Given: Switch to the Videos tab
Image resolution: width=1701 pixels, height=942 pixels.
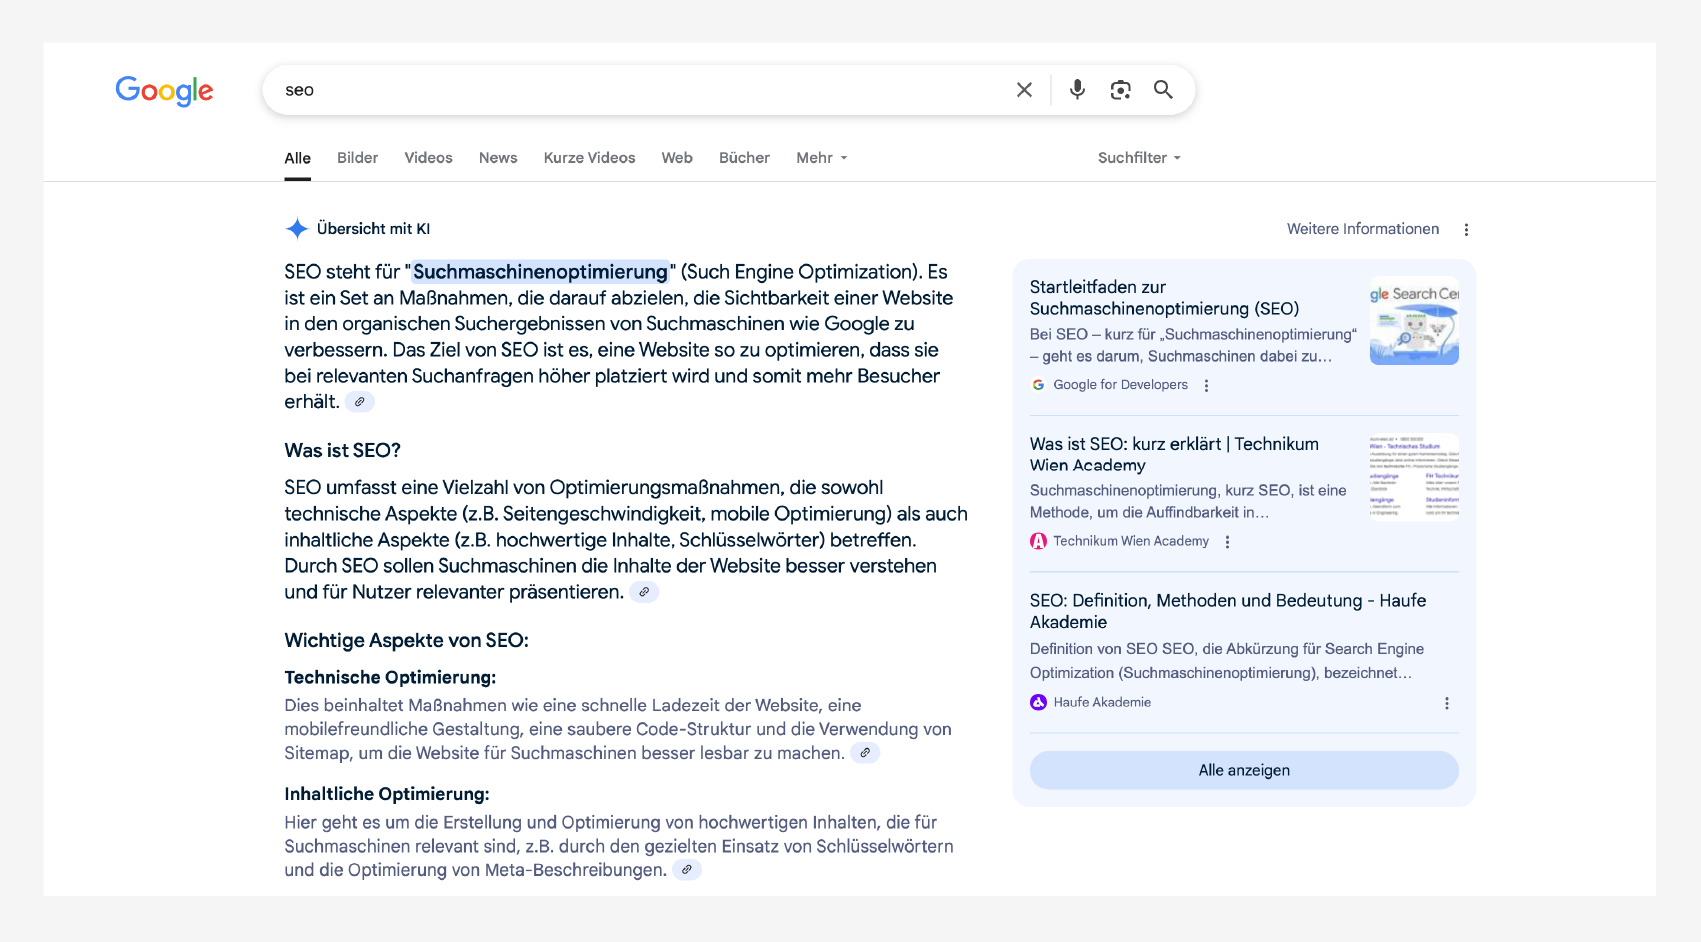Looking at the screenshot, I should click(x=428, y=158).
